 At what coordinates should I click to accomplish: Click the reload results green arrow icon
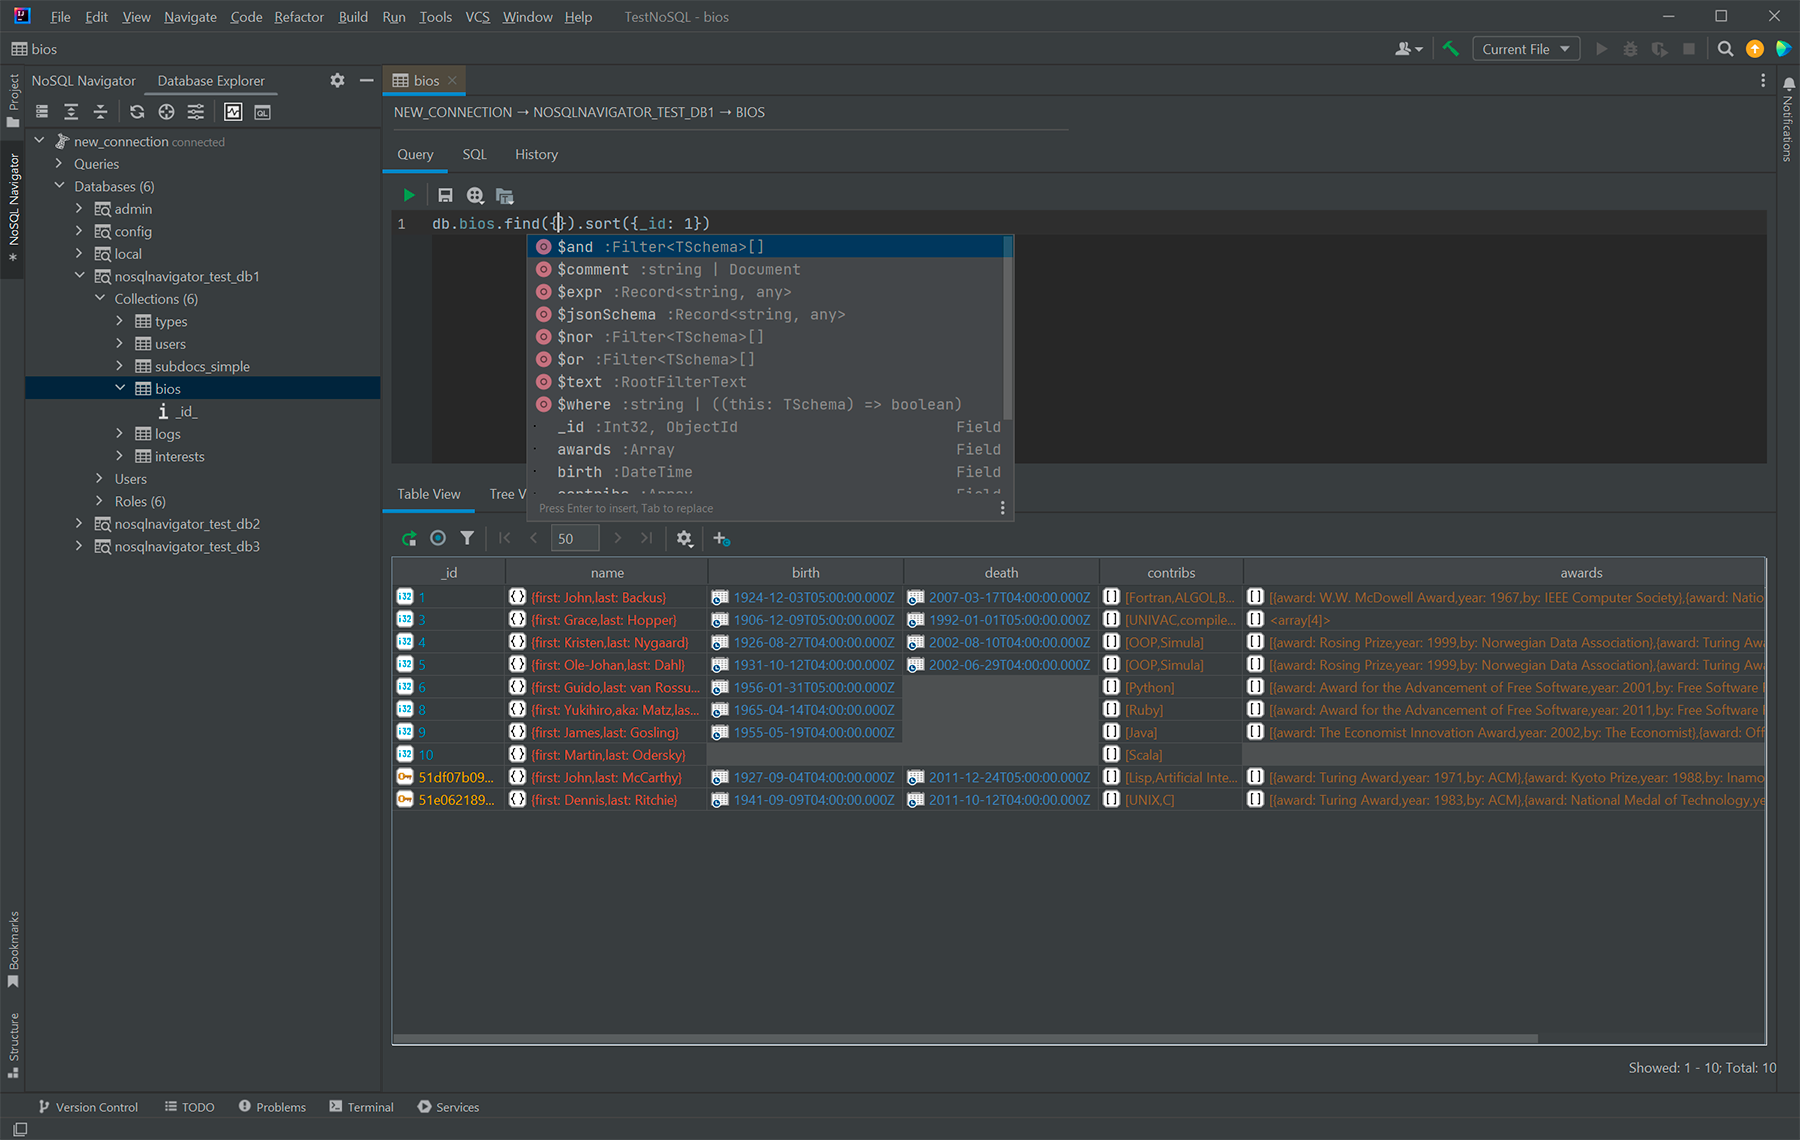(x=408, y=538)
